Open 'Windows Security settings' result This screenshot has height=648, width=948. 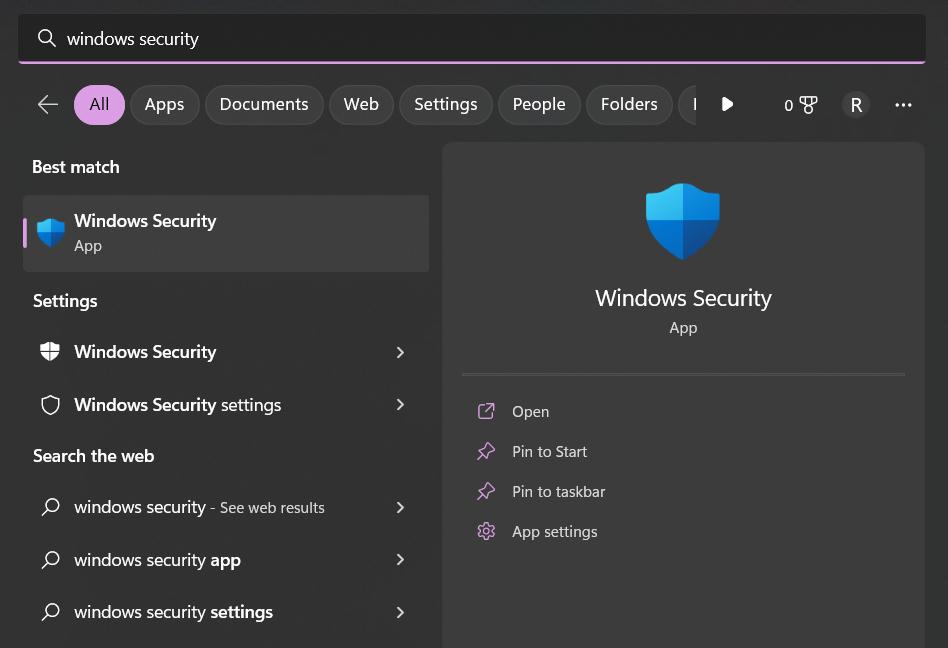coord(226,404)
